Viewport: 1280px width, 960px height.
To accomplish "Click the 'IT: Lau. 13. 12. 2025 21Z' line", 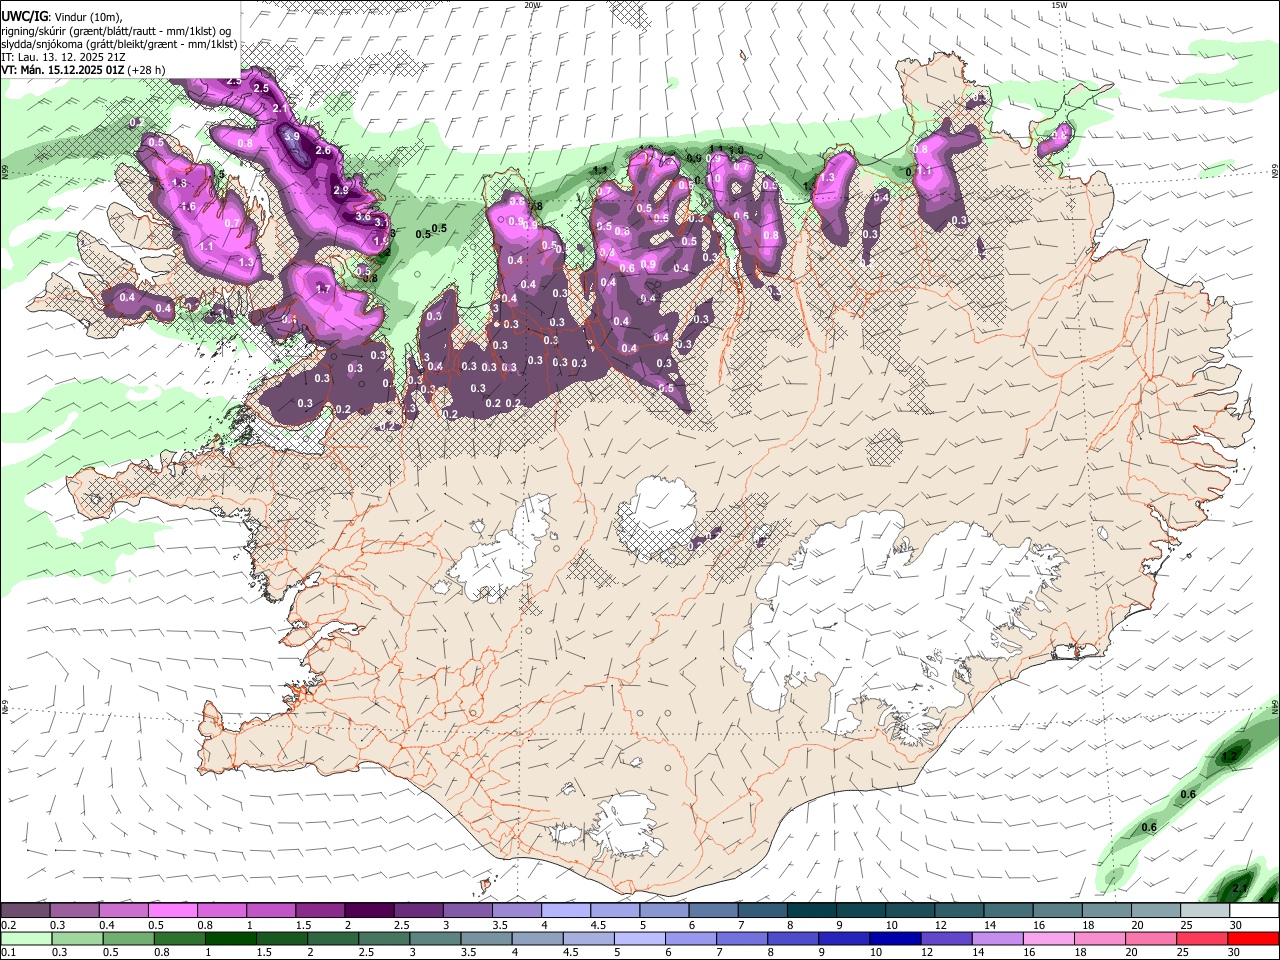I will click(63, 57).
